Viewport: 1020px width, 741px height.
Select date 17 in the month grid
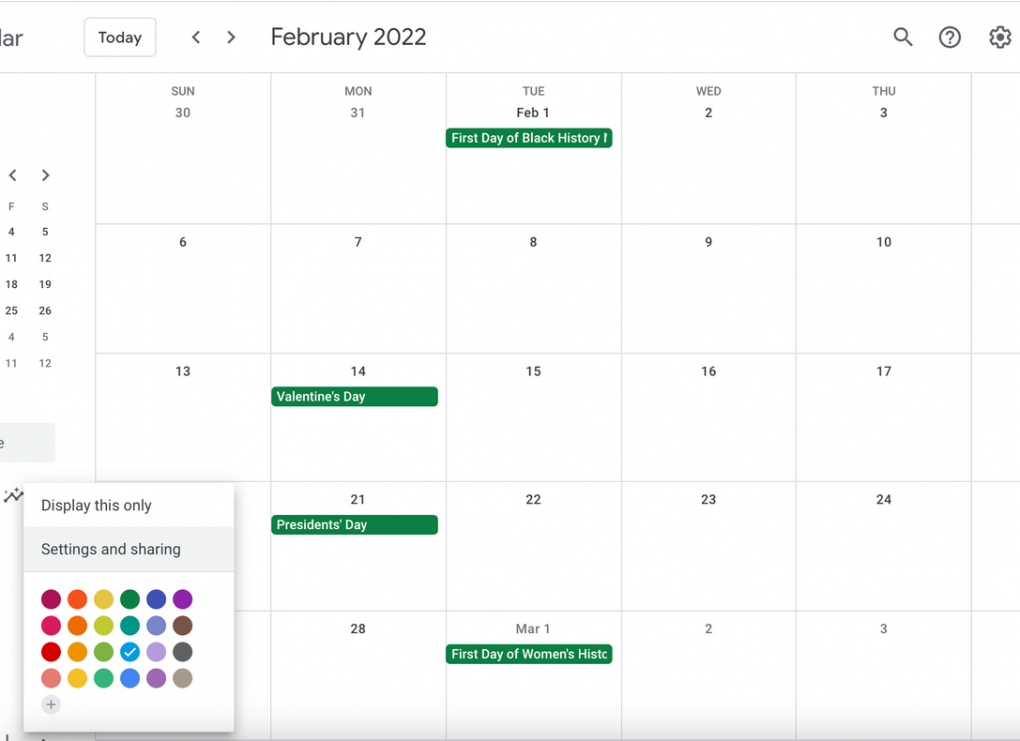pyautogui.click(x=883, y=371)
